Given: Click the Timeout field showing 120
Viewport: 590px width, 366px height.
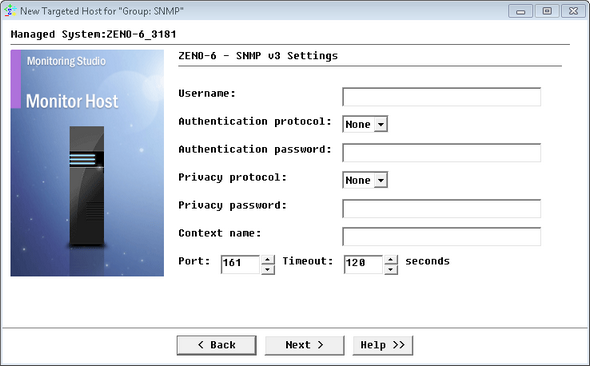Looking at the screenshot, I should (363, 264).
